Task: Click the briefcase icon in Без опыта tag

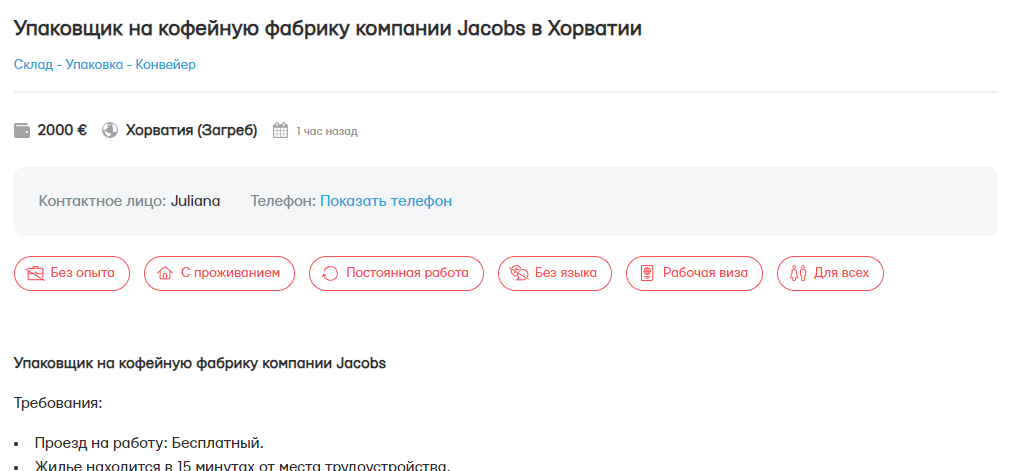Action: tap(35, 273)
